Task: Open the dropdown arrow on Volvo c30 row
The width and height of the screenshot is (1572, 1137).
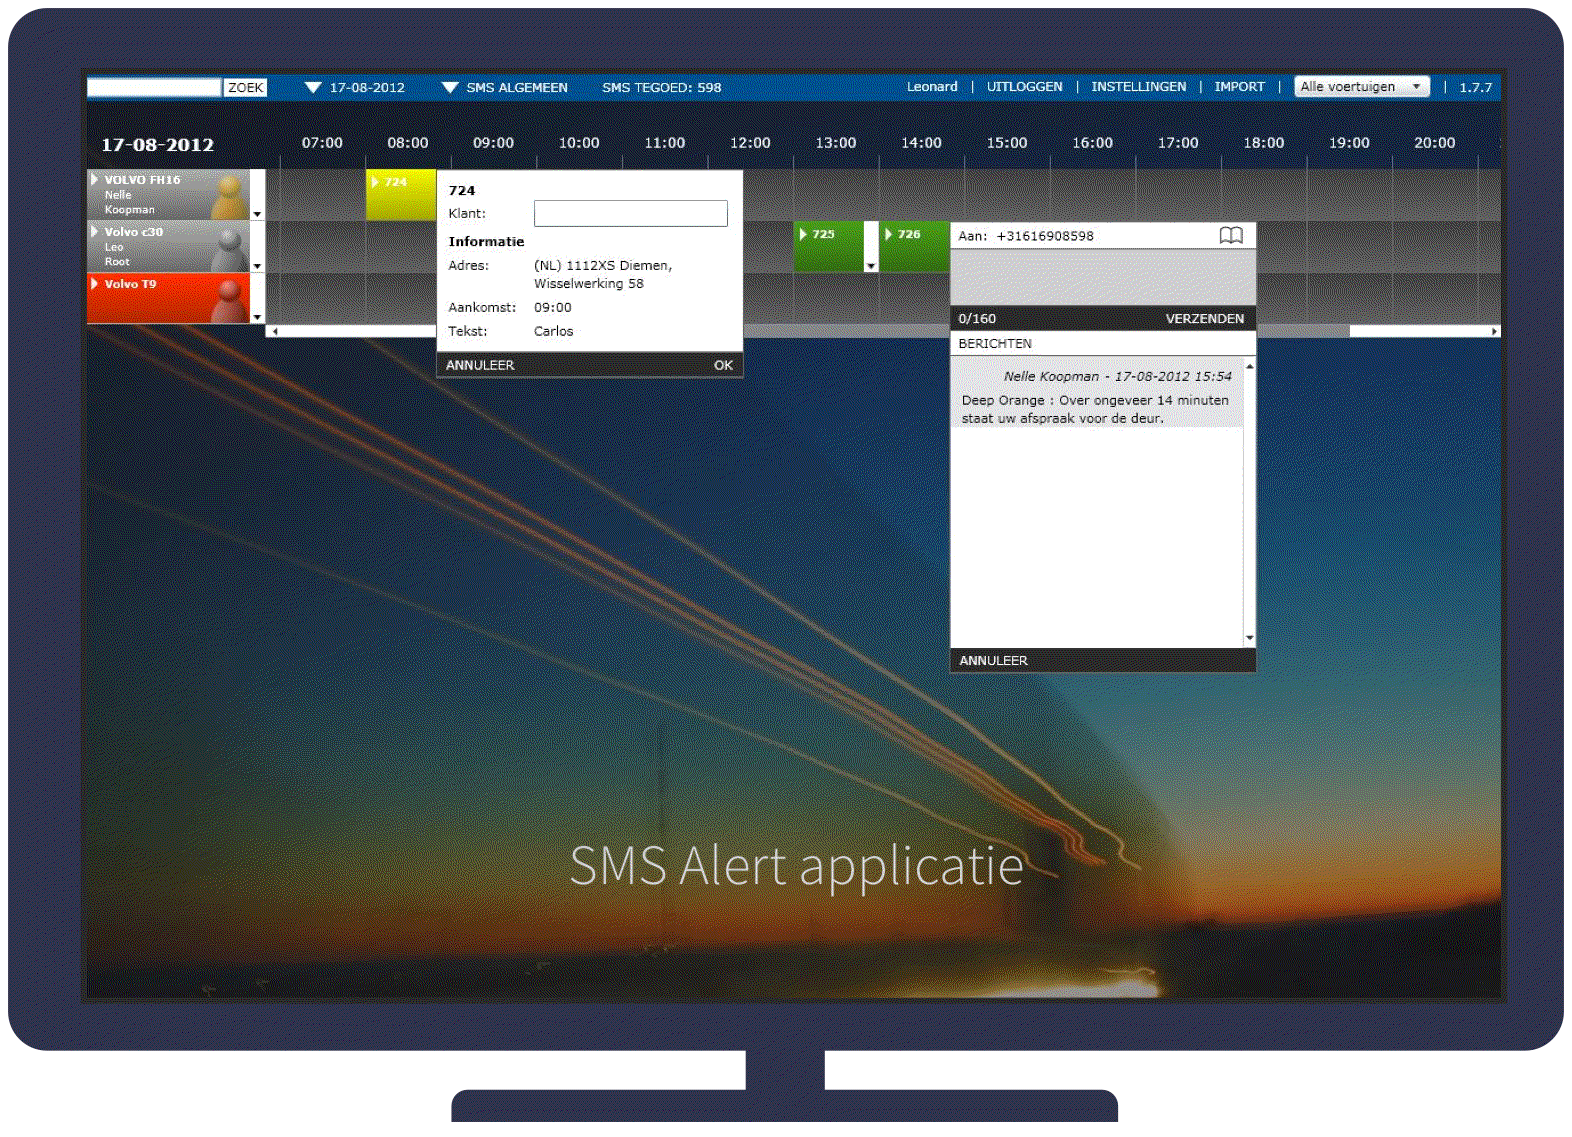Action: (257, 266)
